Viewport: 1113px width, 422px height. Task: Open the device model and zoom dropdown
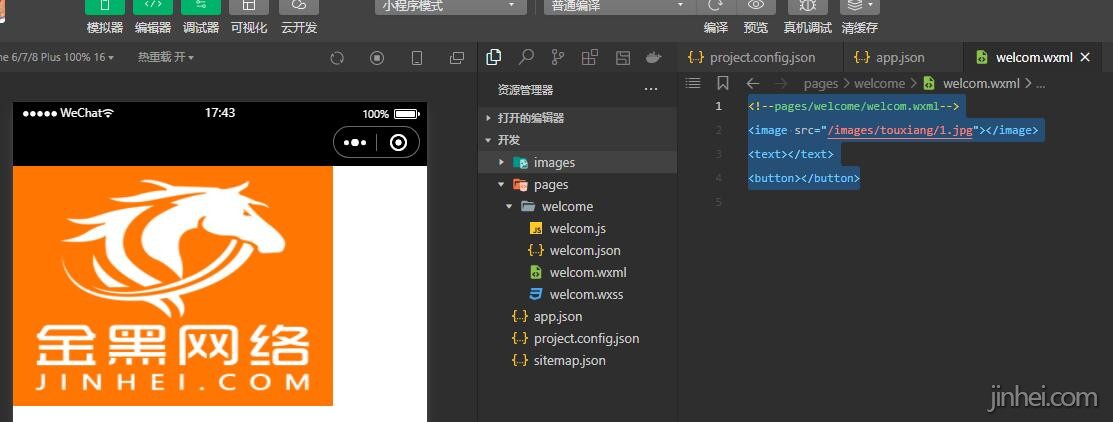(x=57, y=57)
